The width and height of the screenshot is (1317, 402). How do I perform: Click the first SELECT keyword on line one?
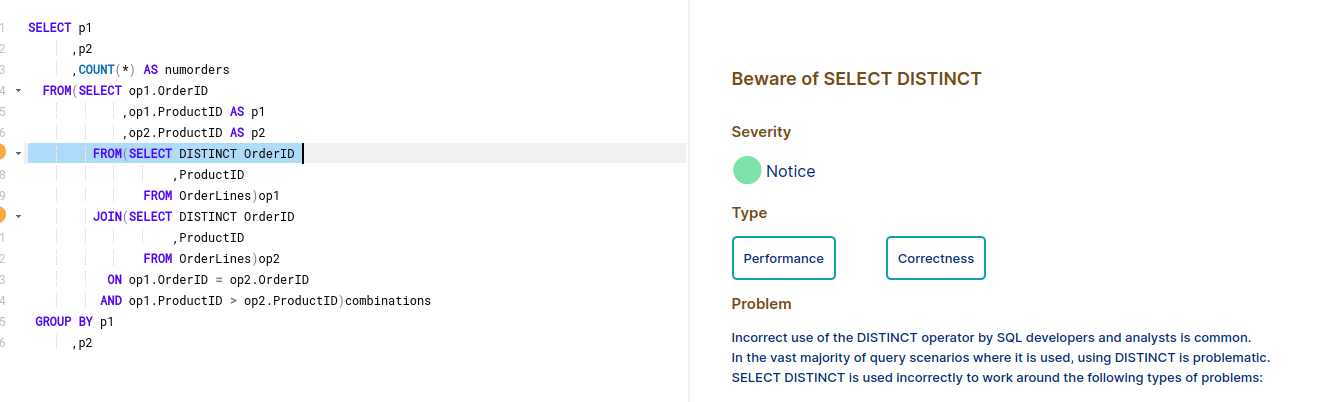click(50, 28)
